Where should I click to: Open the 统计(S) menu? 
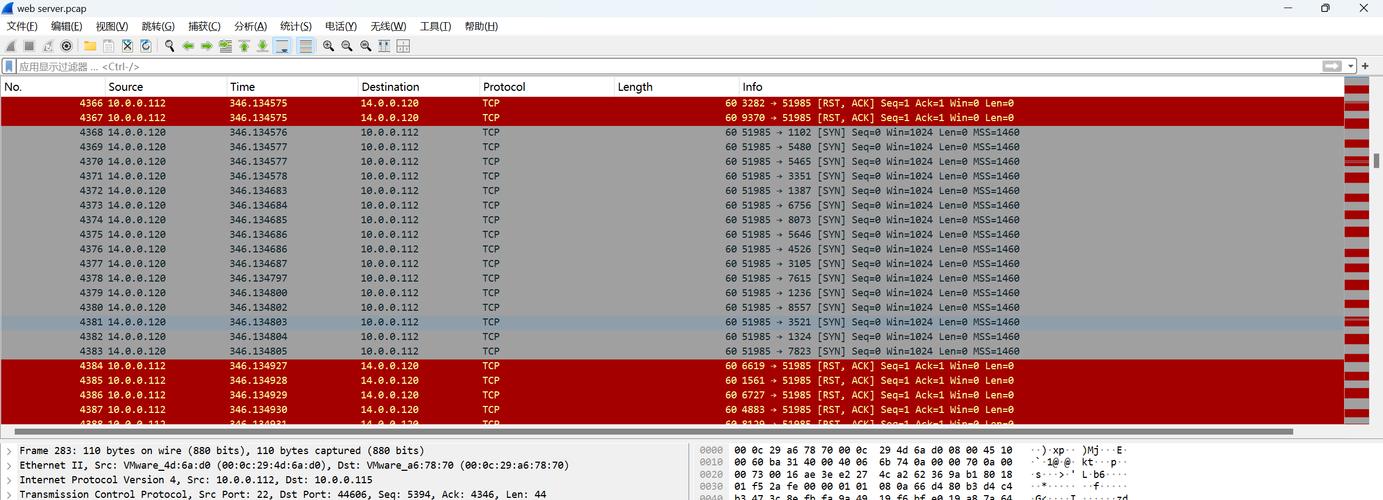pyautogui.click(x=295, y=26)
